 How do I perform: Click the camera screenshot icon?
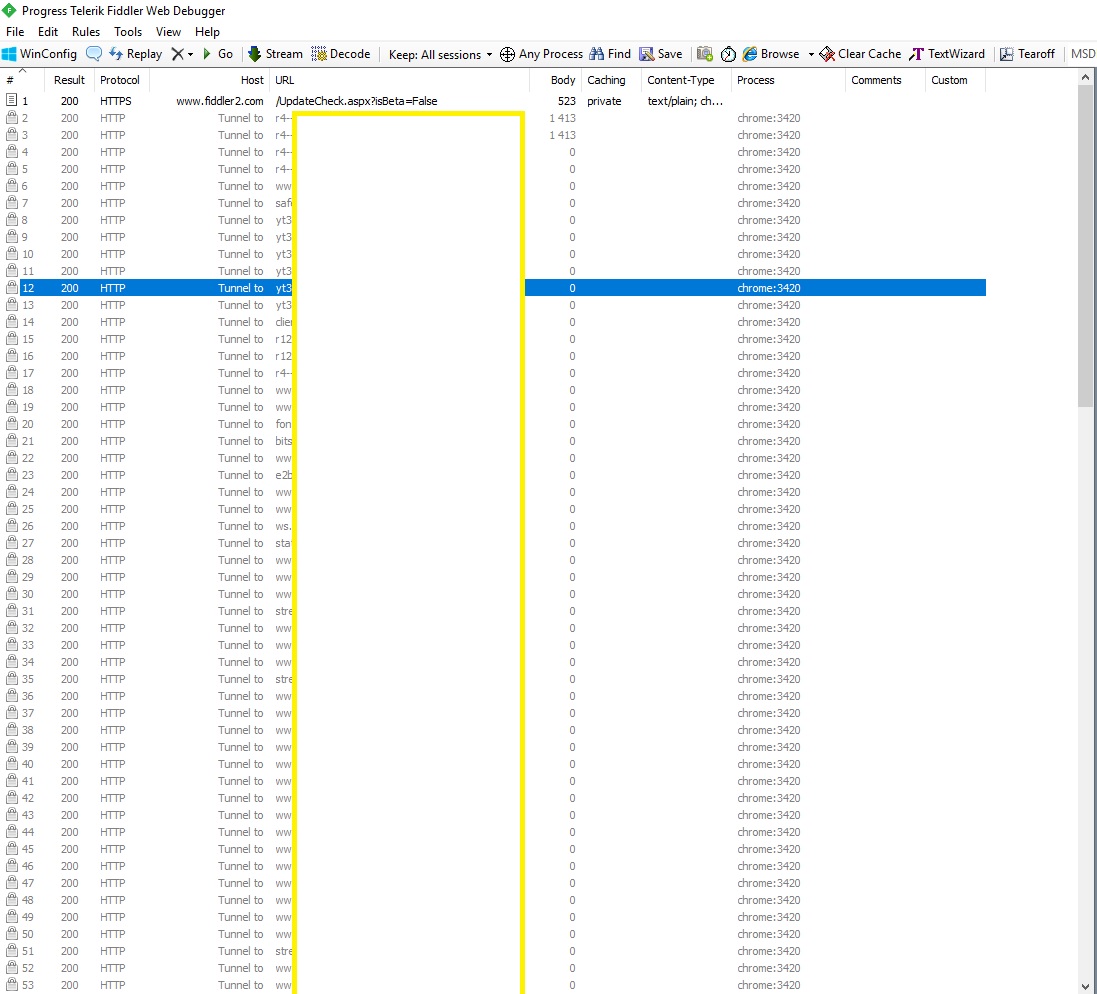click(x=705, y=54)
